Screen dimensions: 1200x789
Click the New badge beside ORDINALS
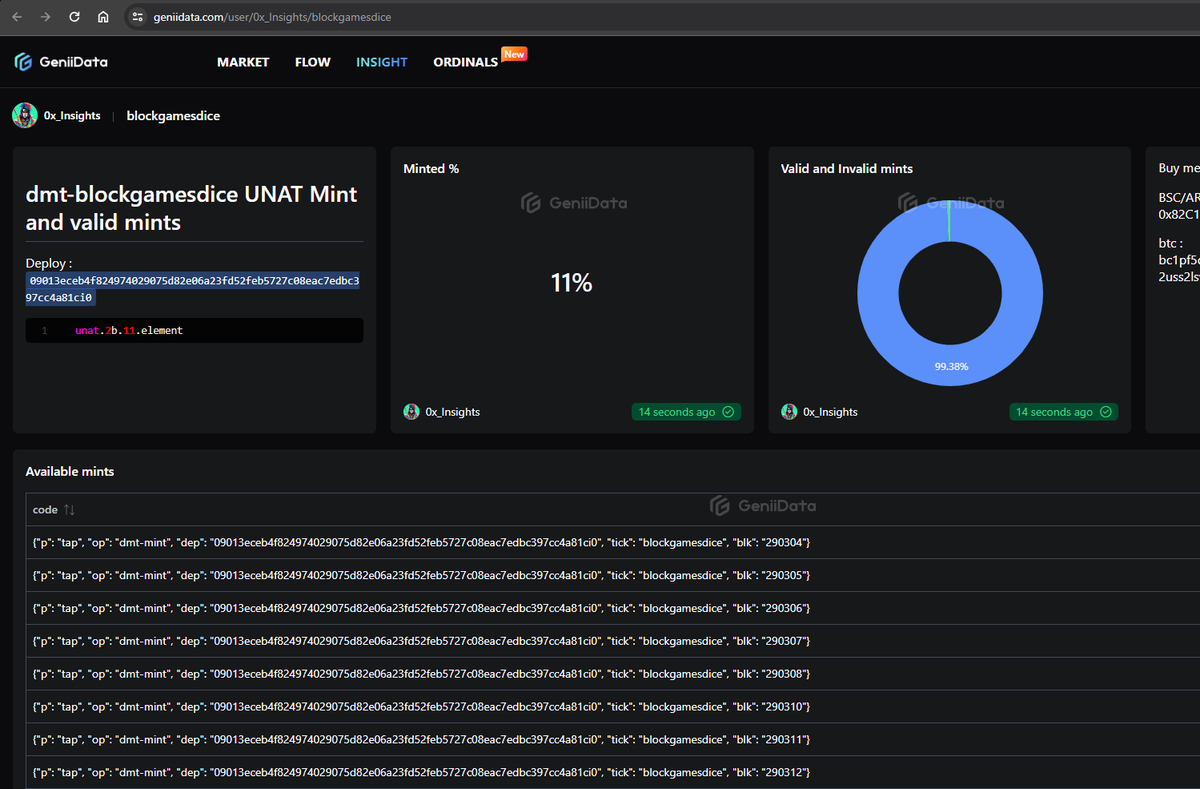514,54
